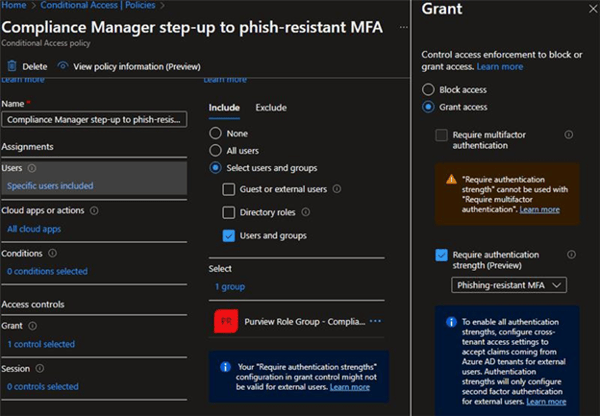Toggle Require multifactor authentication checkbox

point(442,135)
